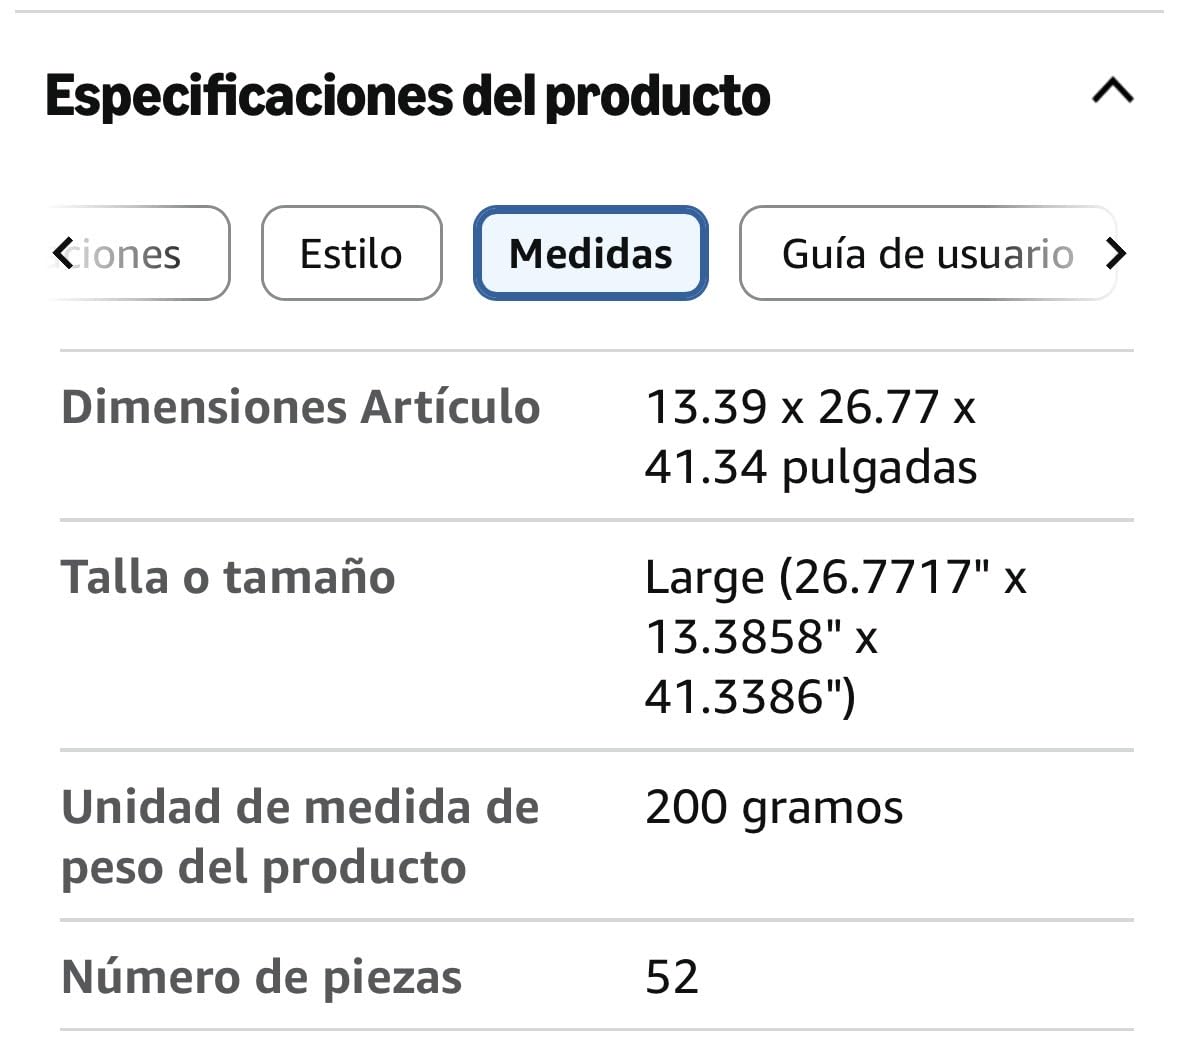This screenshot has width=1179, height=1056.
Task: Switch to the Estilo tab
Action: click(351, 253)
